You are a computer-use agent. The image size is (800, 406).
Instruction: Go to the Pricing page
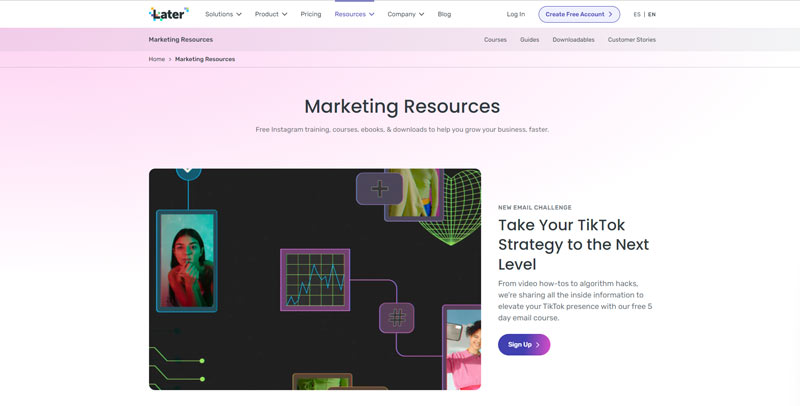click(x=311, y=14)
